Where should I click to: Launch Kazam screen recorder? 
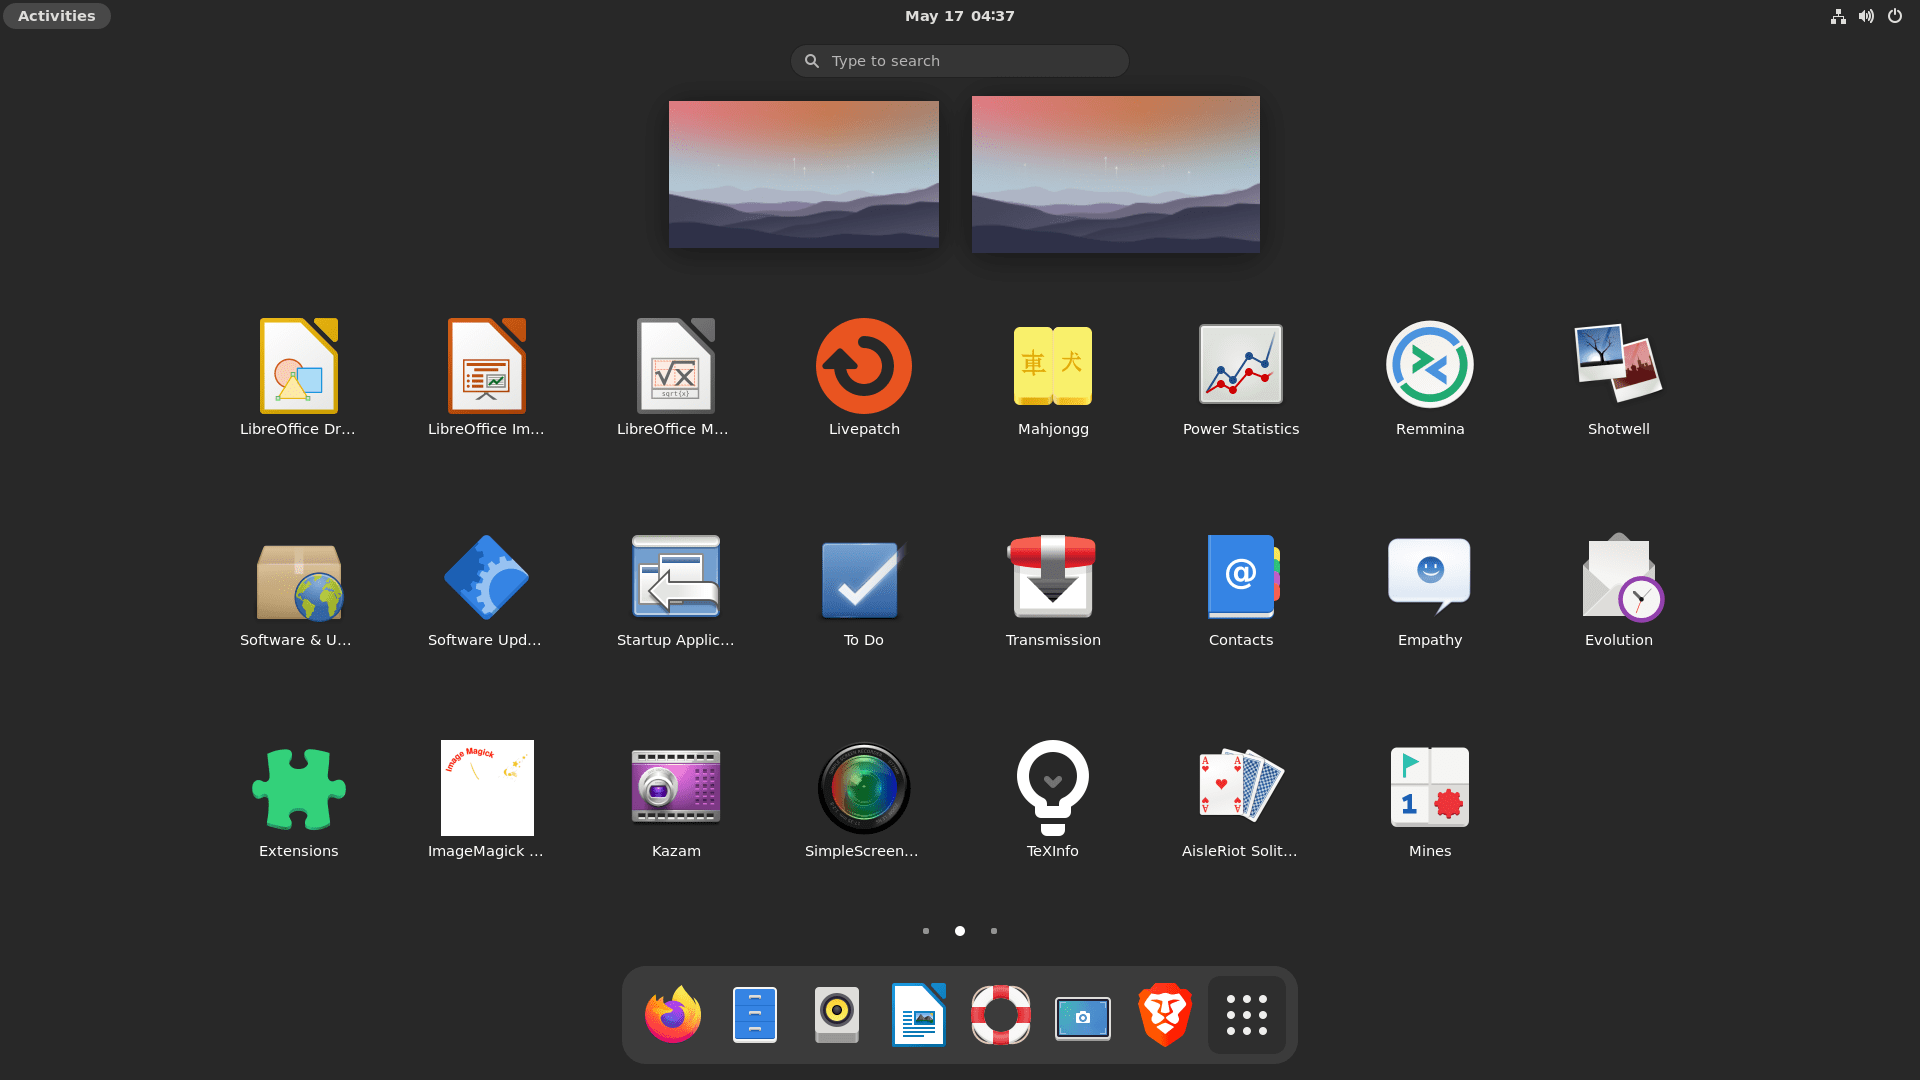(676, 787)
